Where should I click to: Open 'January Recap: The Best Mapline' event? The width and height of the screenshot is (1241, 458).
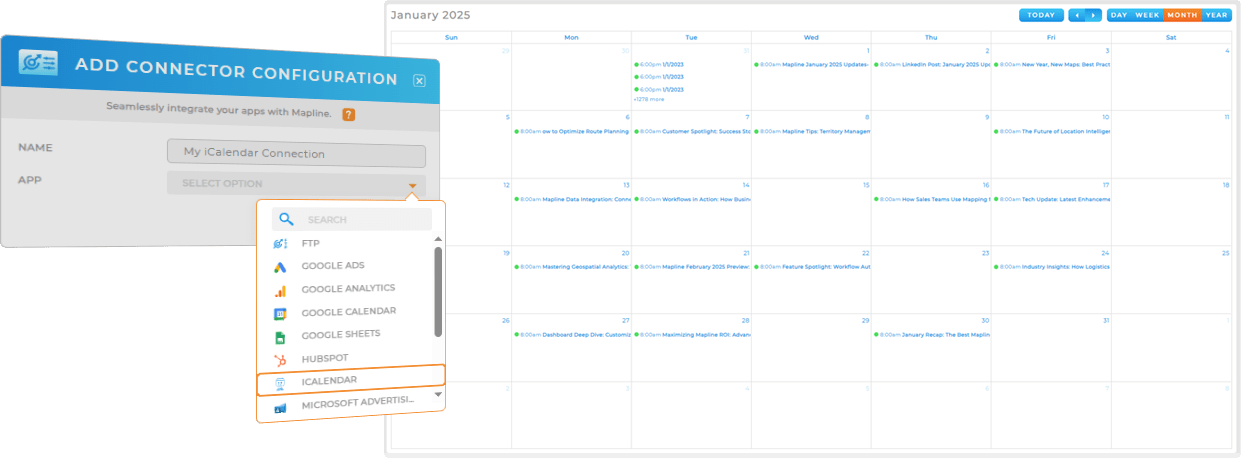pos(931,335)
